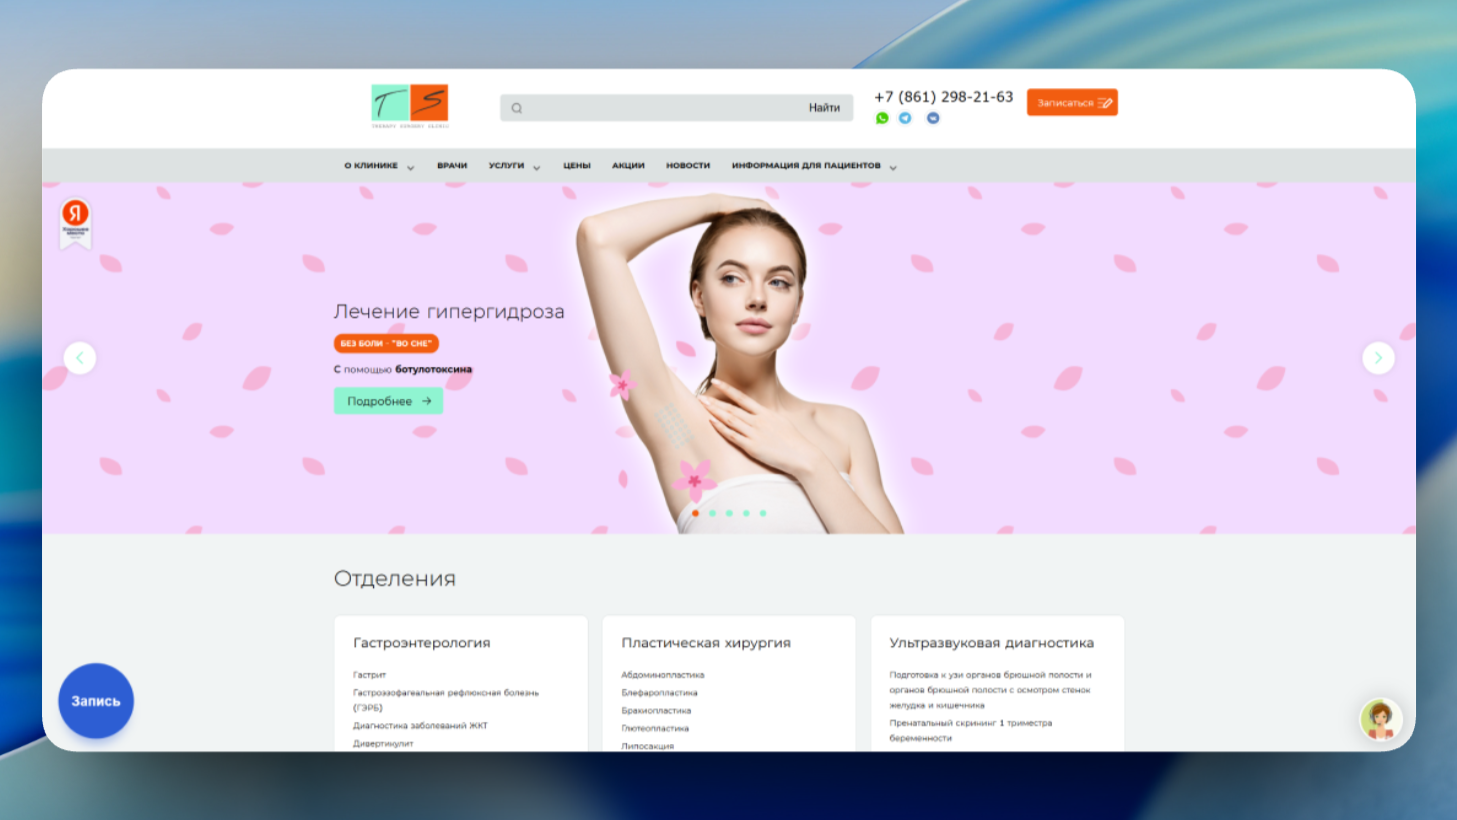Screen dimensions: 1457x820
Task: Select the second slider dot
Action: [x=712, y=513]
